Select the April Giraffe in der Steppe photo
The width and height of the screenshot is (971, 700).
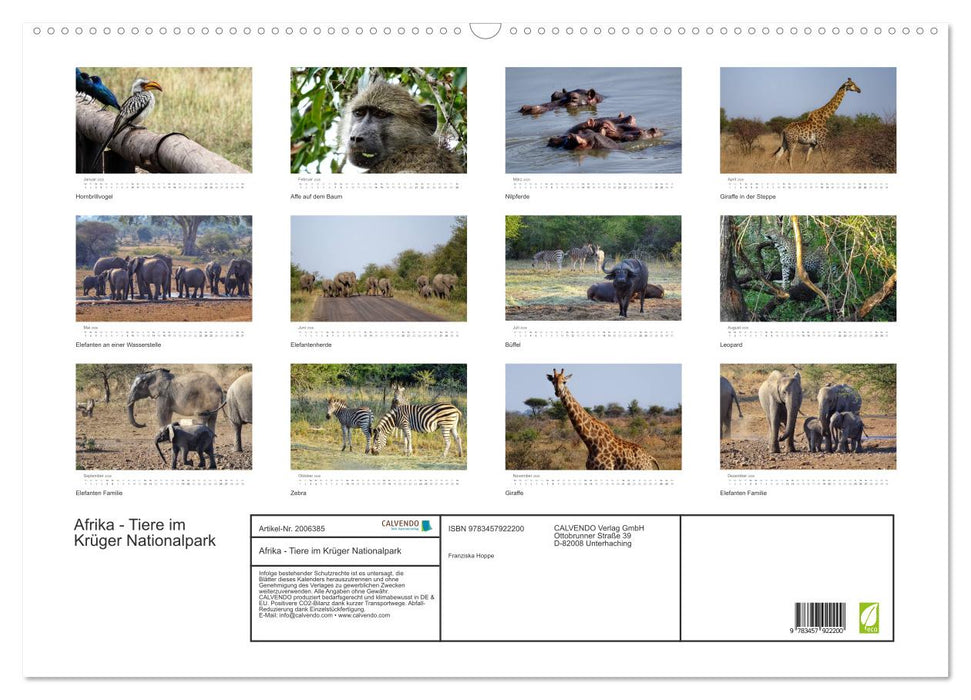pyautogui.click(x=807, y=120)
